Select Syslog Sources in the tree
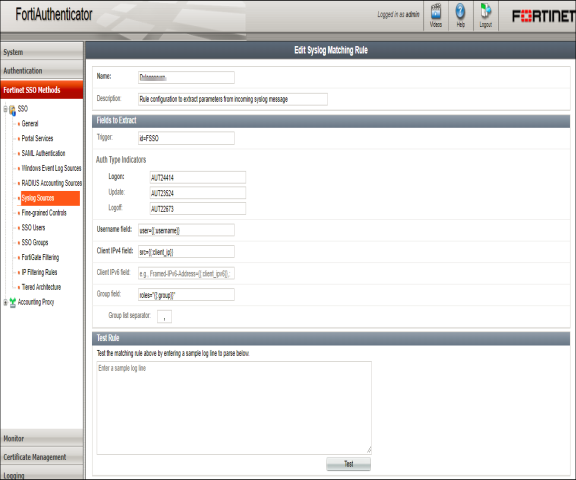Image resolution: width=576 pixels, height=480 pixels. (50, 198)
